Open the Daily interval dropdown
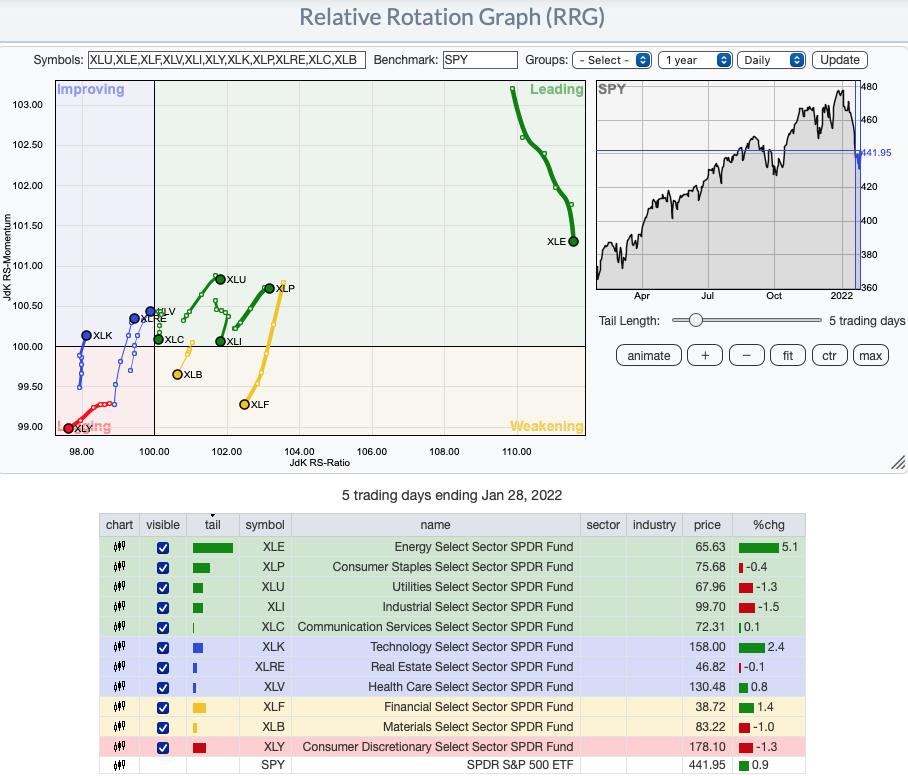This screenshot has width=908, height=776. (x=772, y=60)
